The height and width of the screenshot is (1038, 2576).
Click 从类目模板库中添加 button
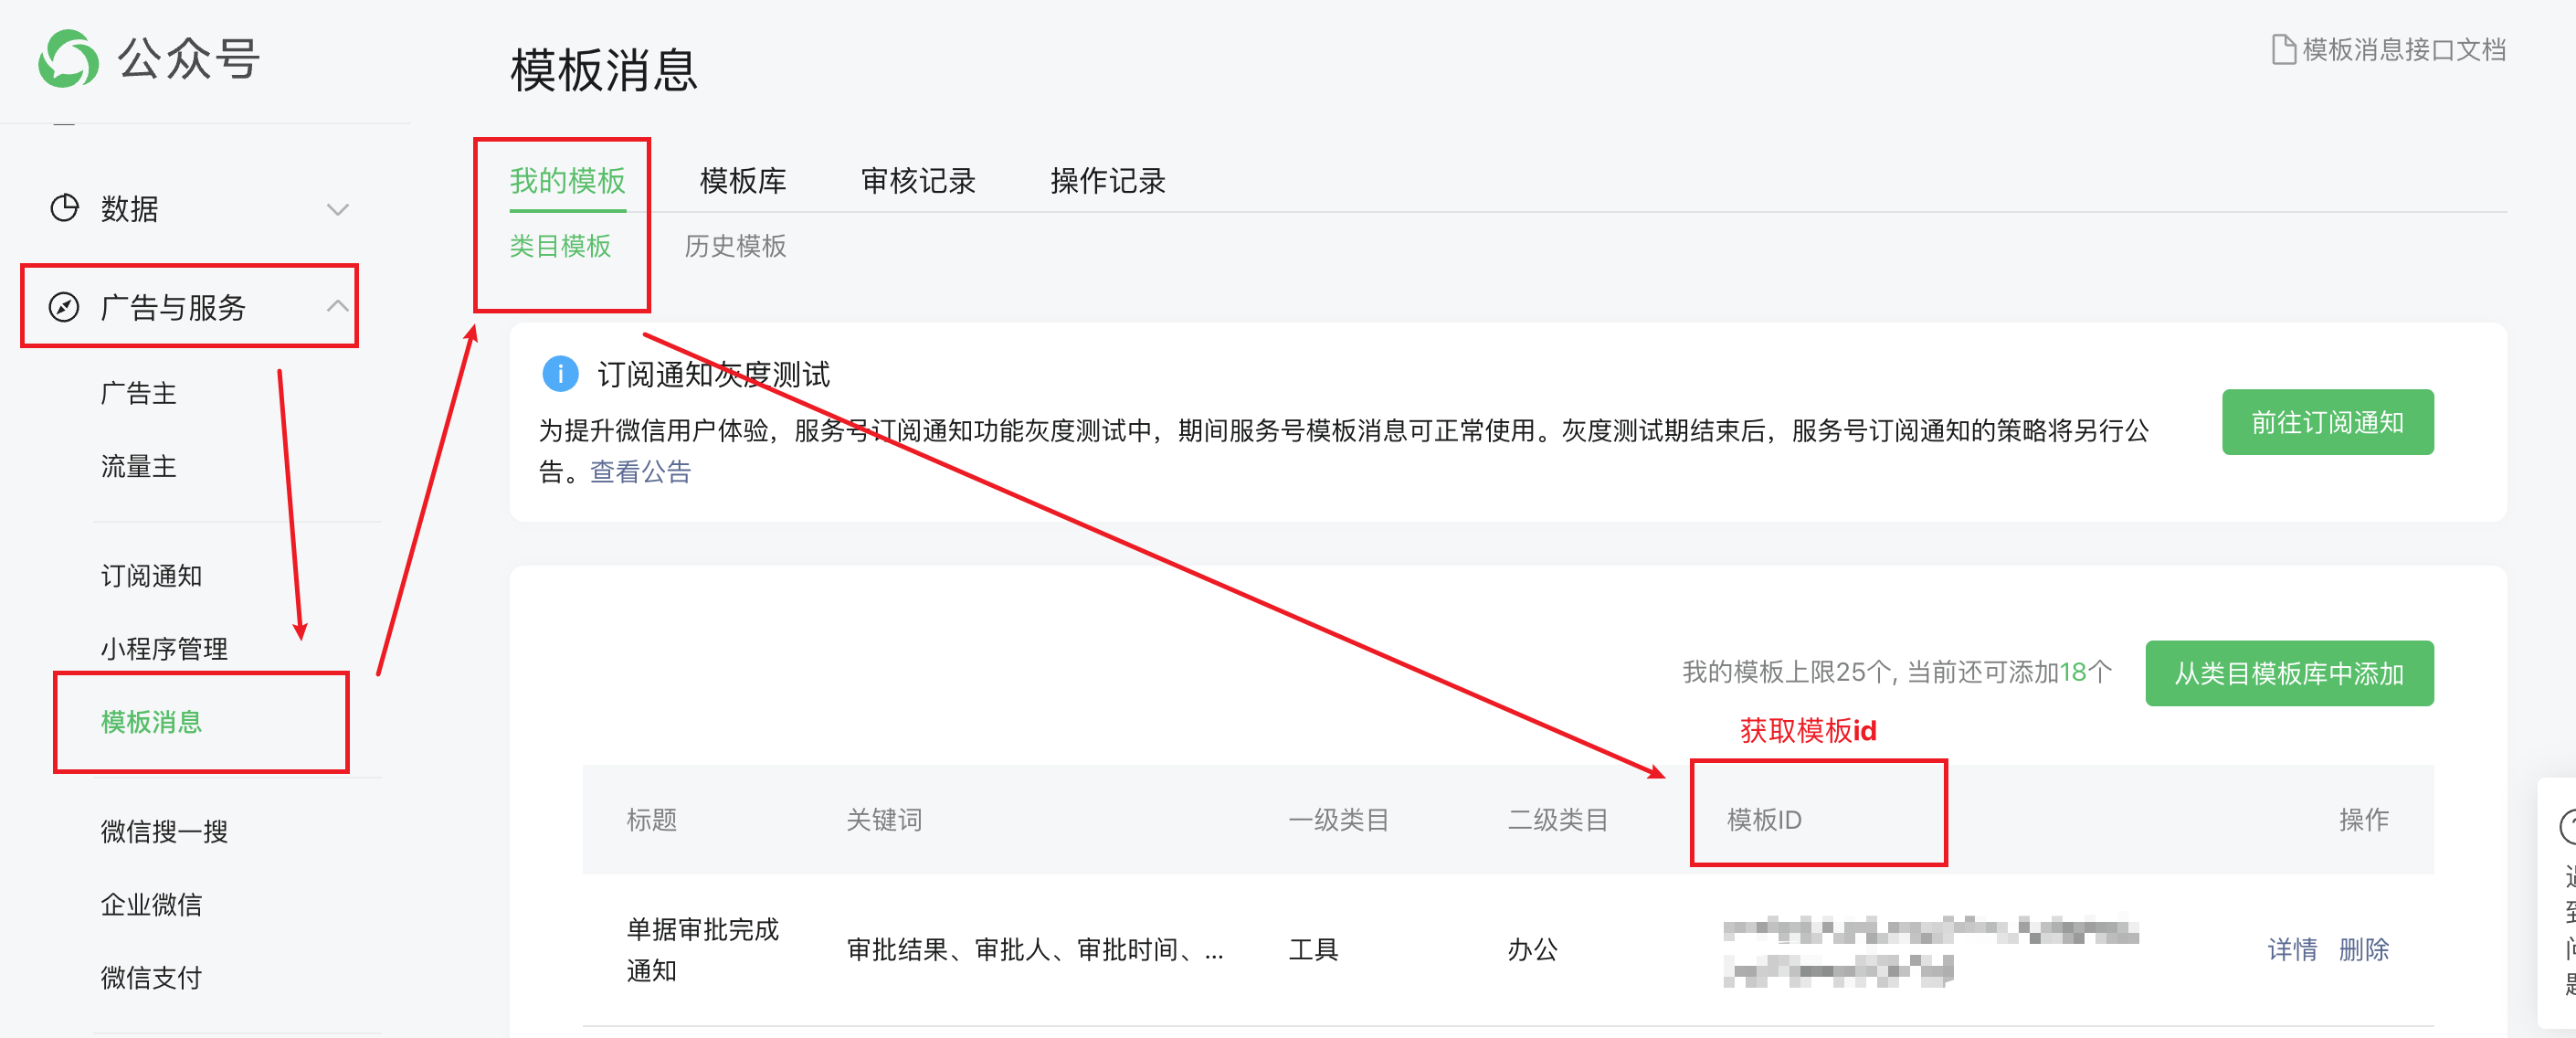[x=2288, y=673]
